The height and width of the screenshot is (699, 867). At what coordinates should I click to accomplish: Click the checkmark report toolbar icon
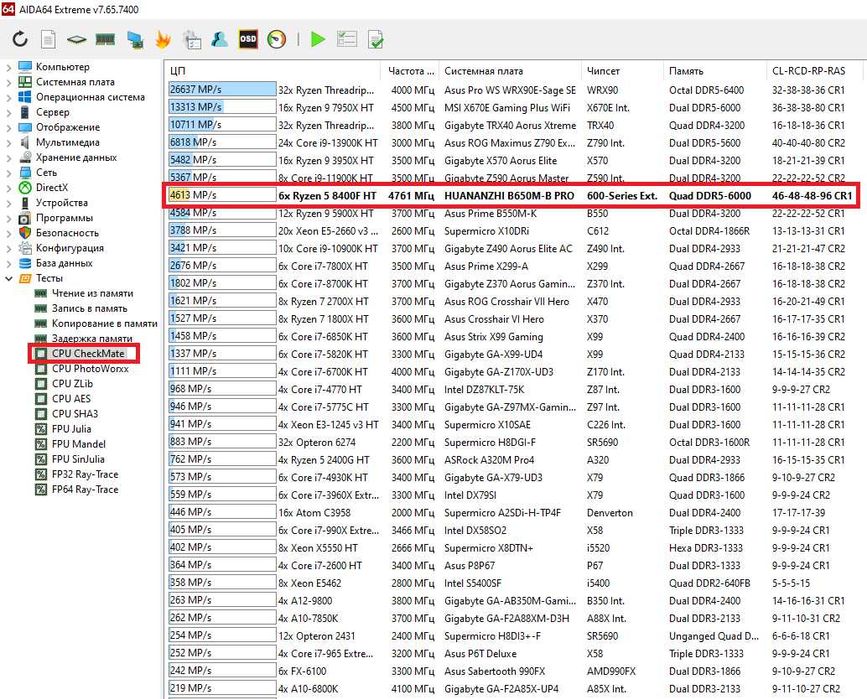click(375, 39)
